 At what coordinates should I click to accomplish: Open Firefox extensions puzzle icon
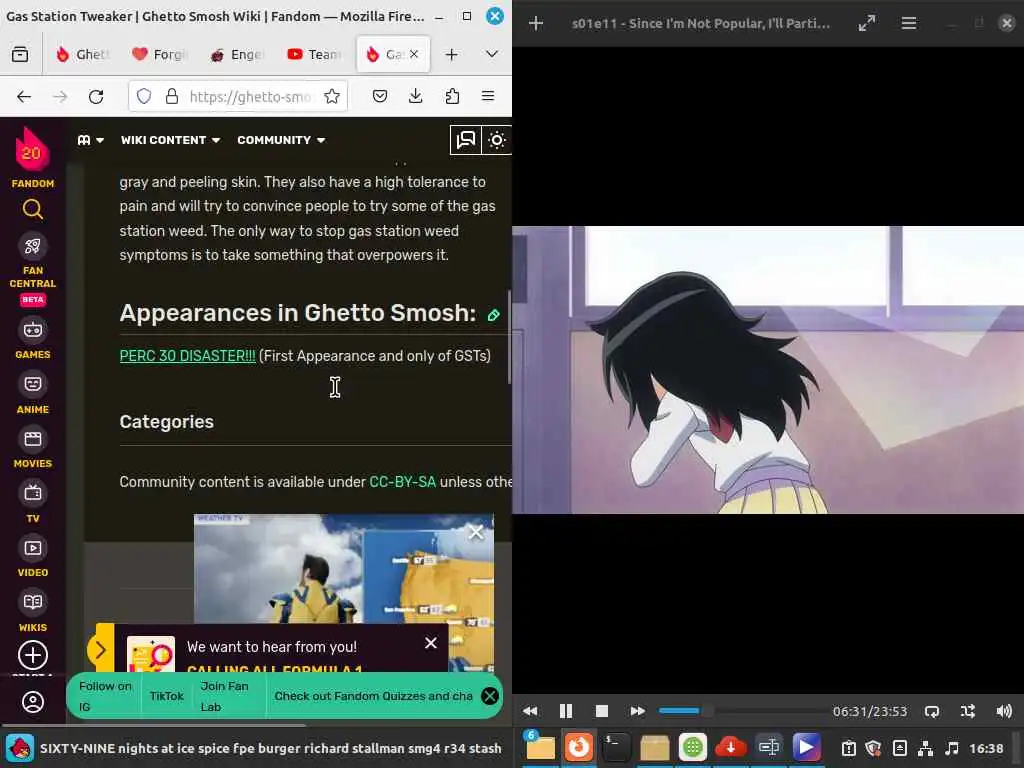coord(452,97)
